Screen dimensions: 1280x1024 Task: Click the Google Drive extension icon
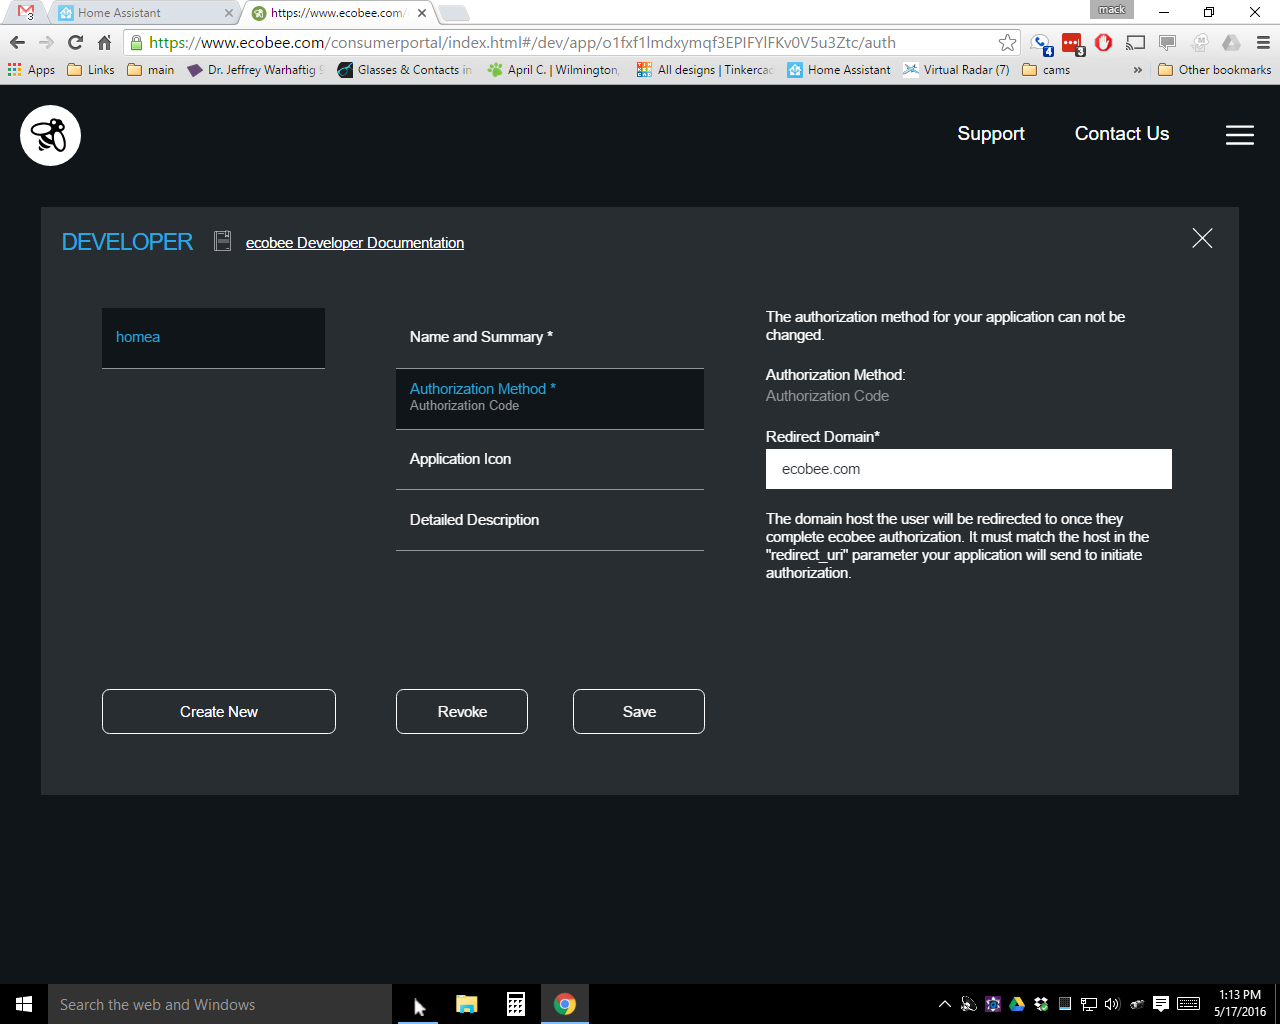(x=1231, y=42)
